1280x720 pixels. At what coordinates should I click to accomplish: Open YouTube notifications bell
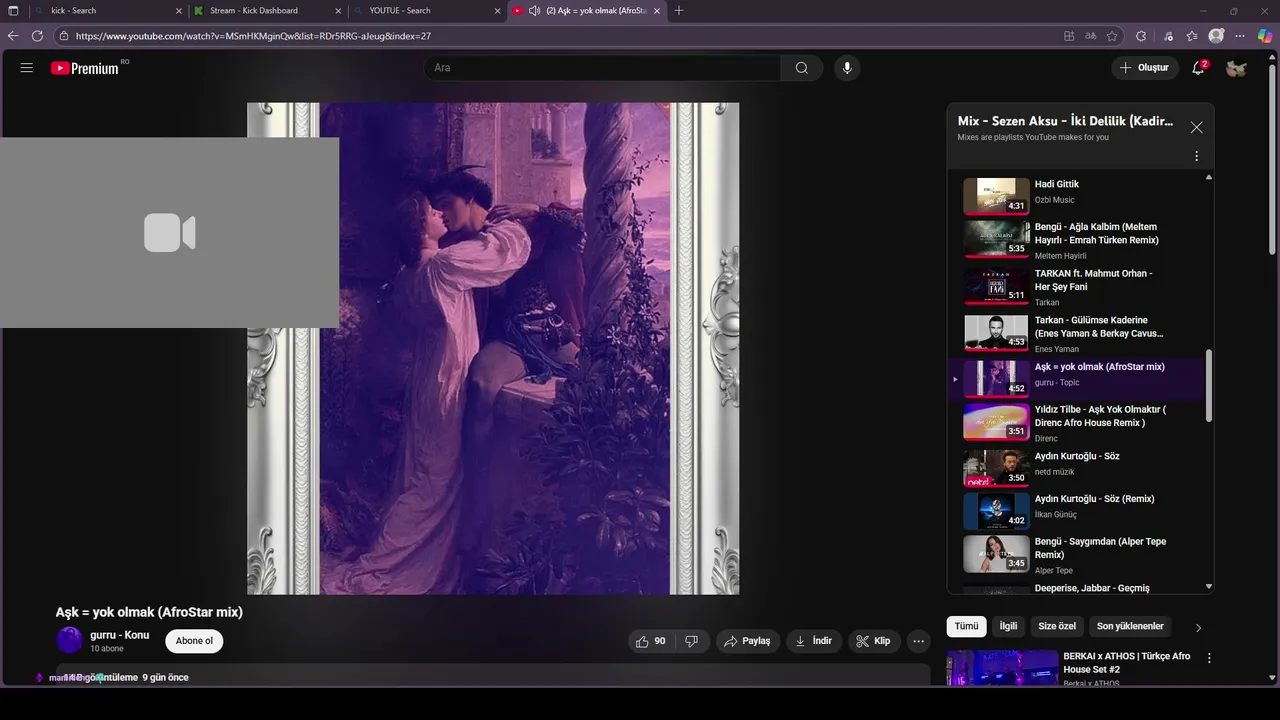[1198, 68]
